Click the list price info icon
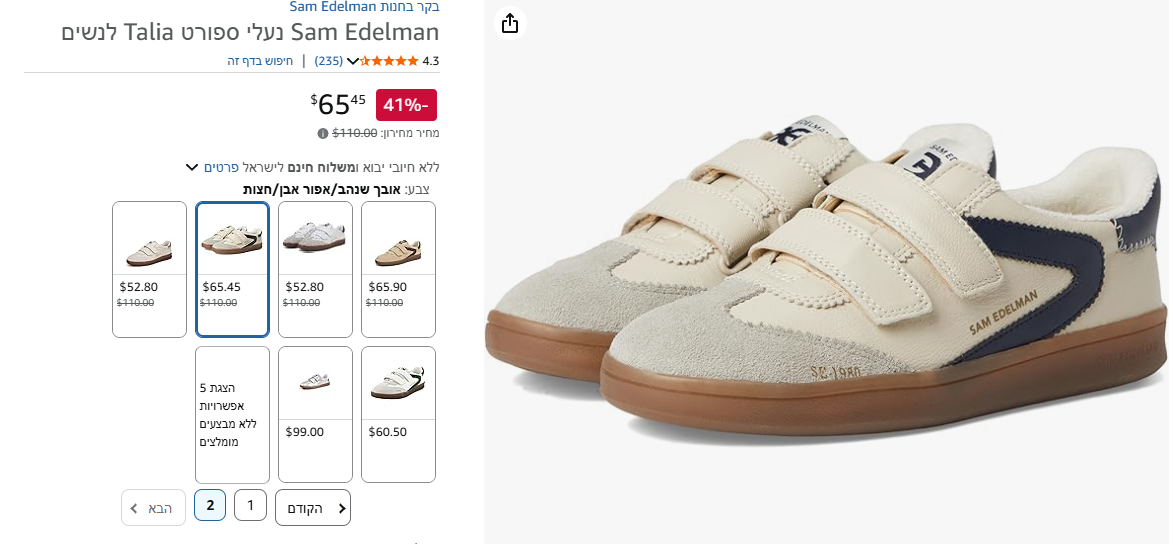Image resolution: width=1173 pixels, height=544 pixels. 323,133
